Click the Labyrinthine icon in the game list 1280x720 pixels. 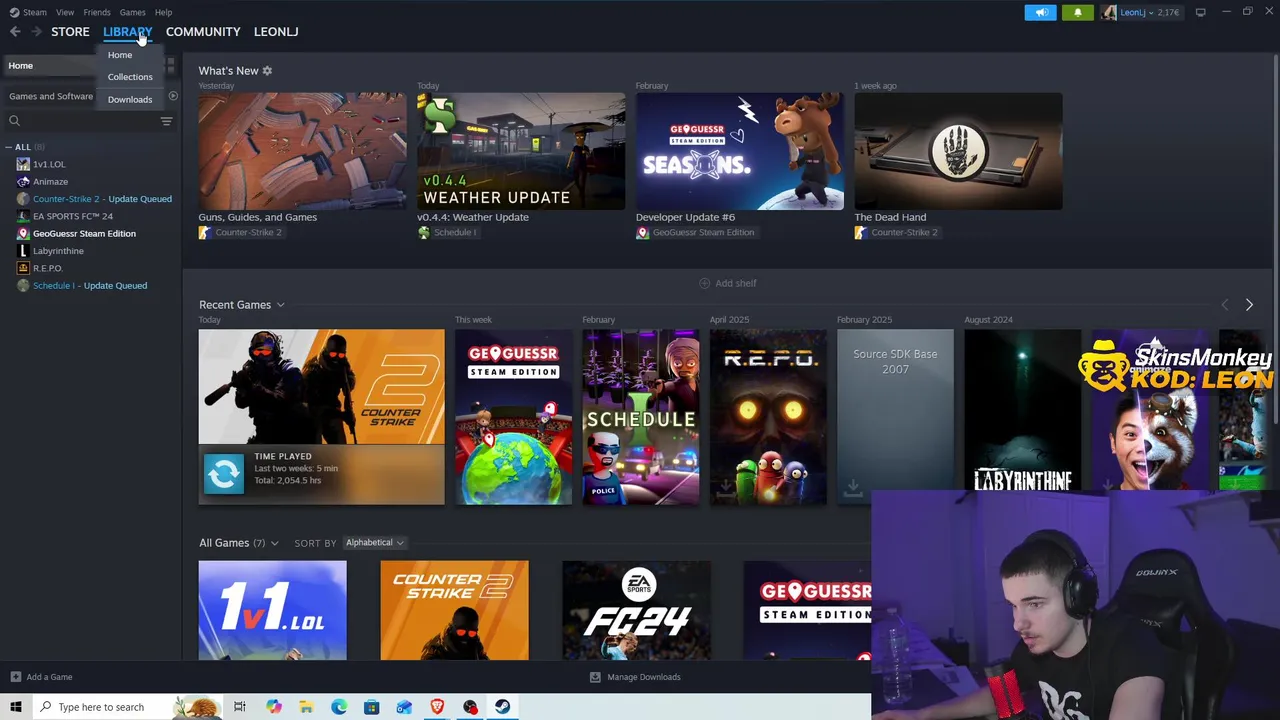(23, 251)
